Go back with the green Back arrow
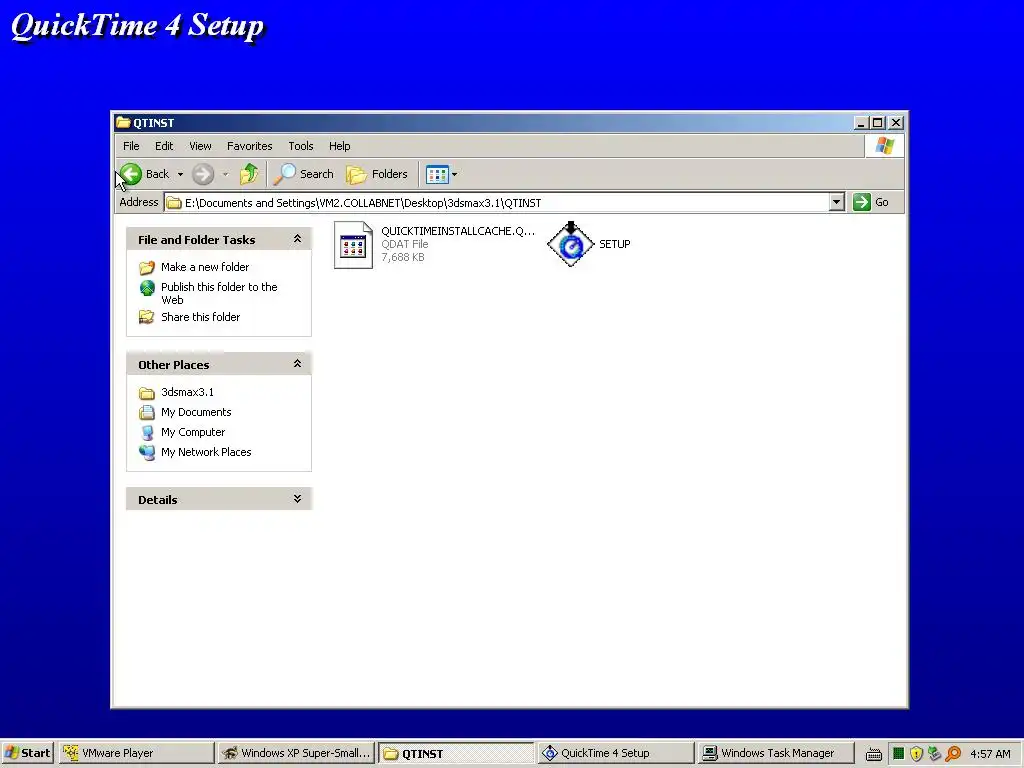 pos(144,174)
